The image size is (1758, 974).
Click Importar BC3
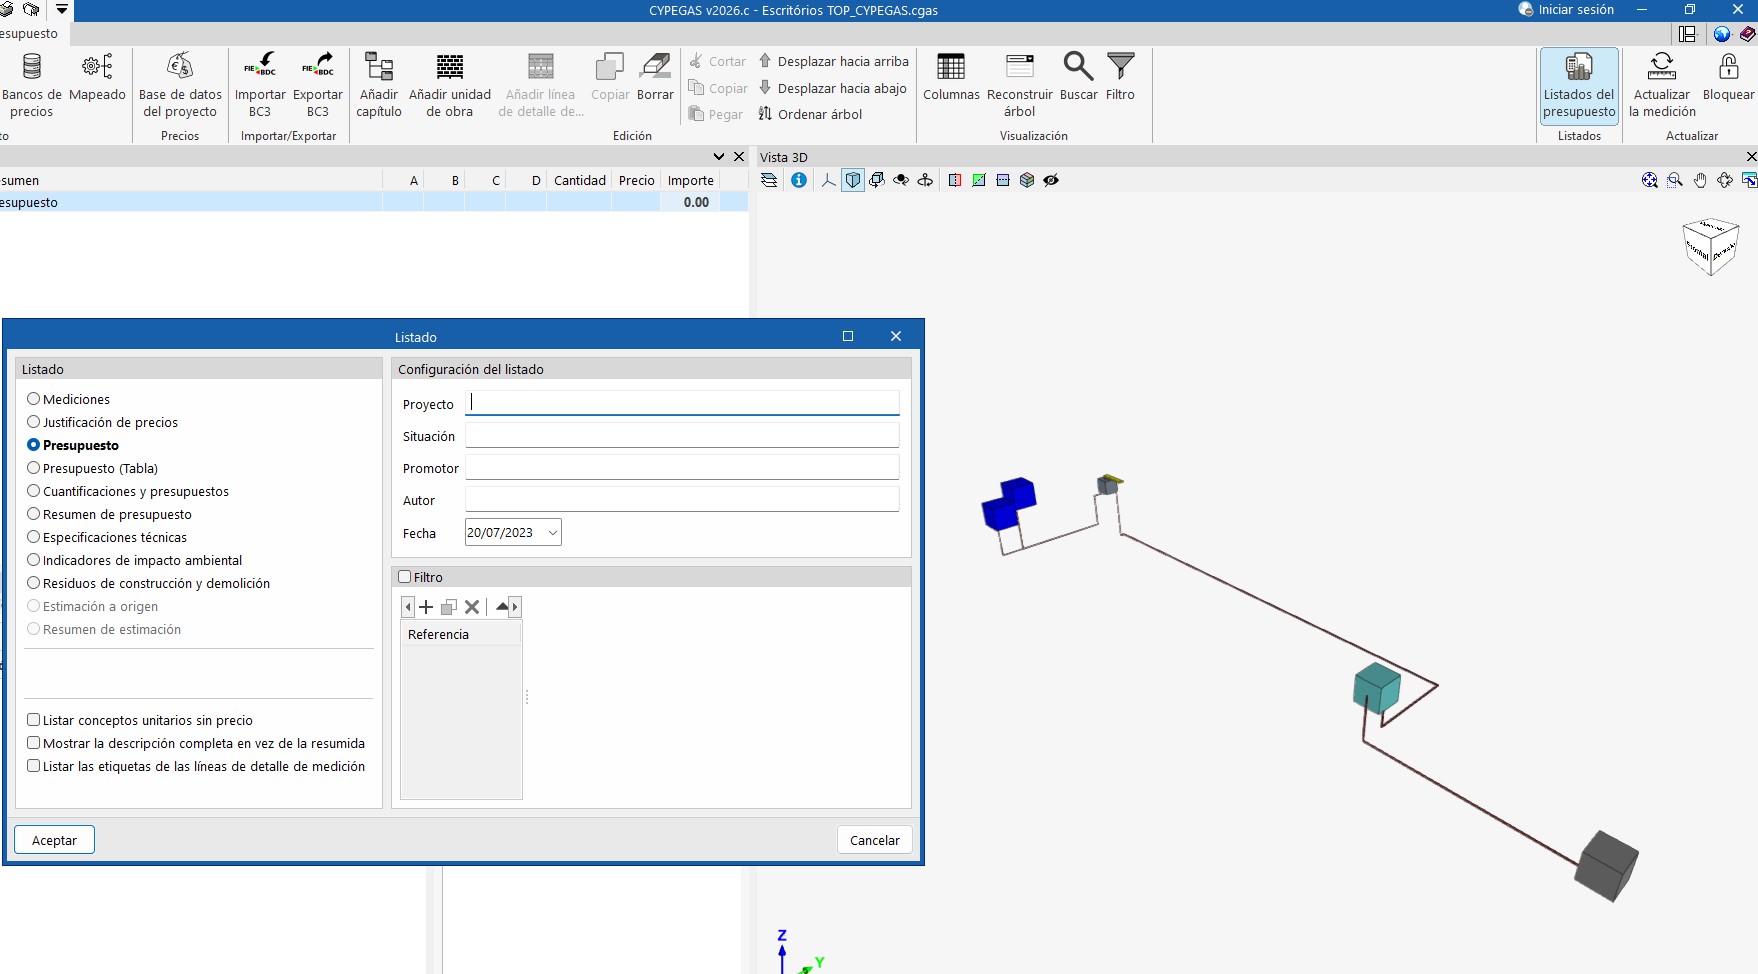click(260, 85)
